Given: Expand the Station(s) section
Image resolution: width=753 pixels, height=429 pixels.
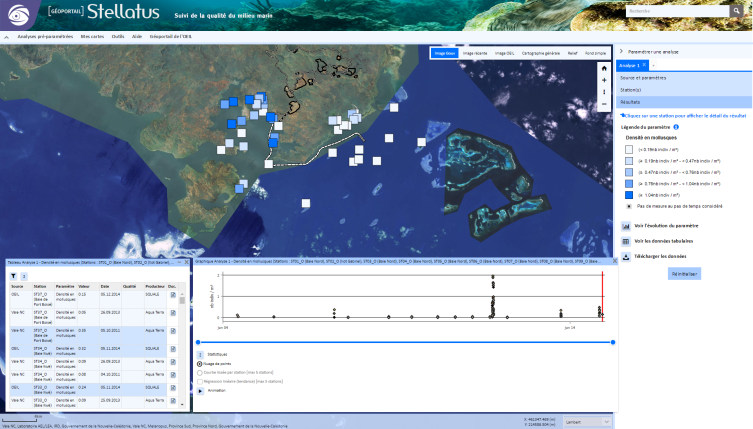Looking at the screenshot, I should [x=630, y=89].
